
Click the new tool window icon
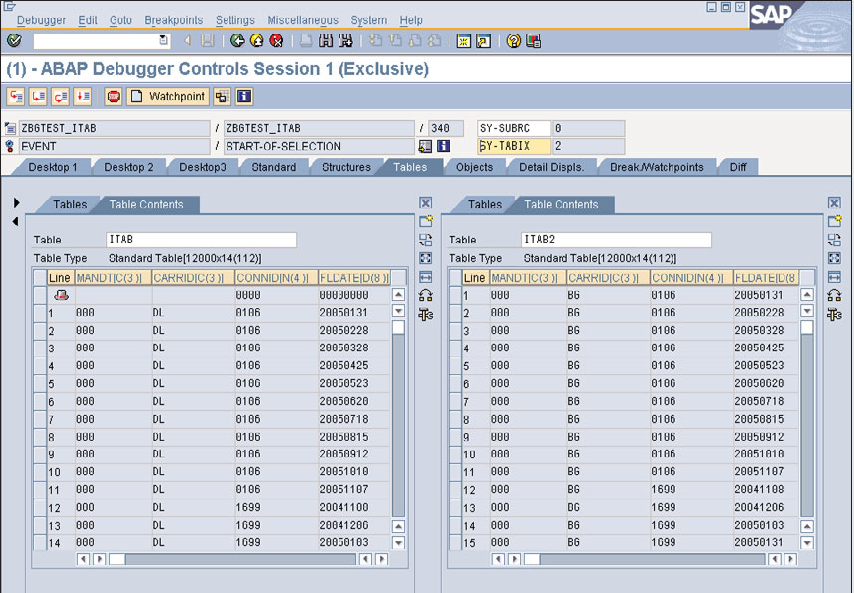click(426, 221)
